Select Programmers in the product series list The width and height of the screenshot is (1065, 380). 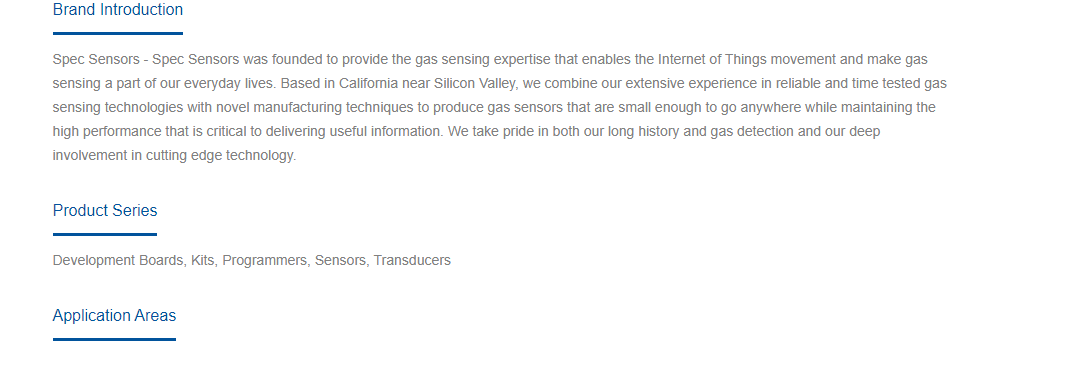(x=265, y=260)
